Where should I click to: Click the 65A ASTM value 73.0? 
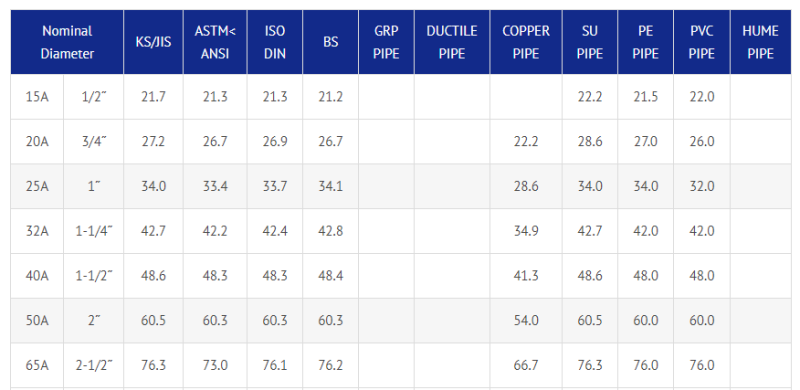tap(215, 365)
